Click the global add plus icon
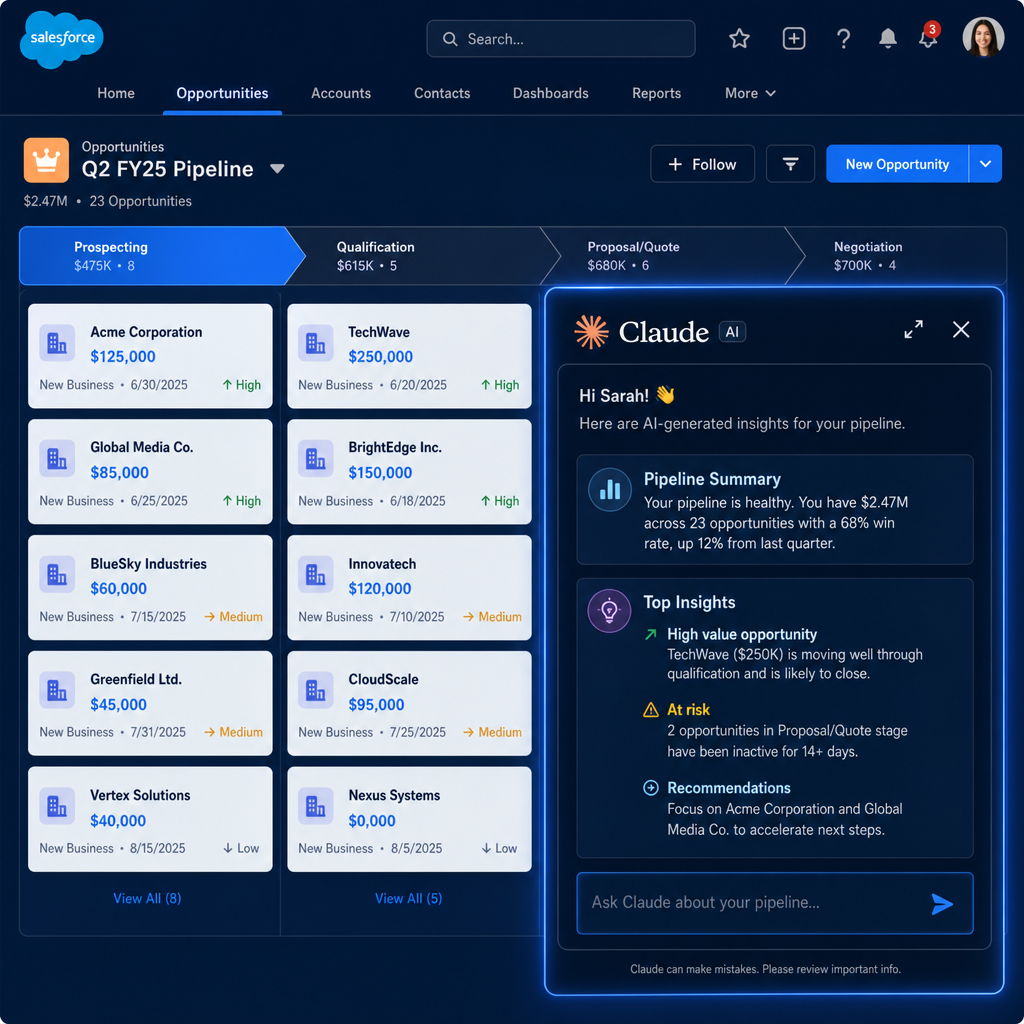 coord(793,39)
